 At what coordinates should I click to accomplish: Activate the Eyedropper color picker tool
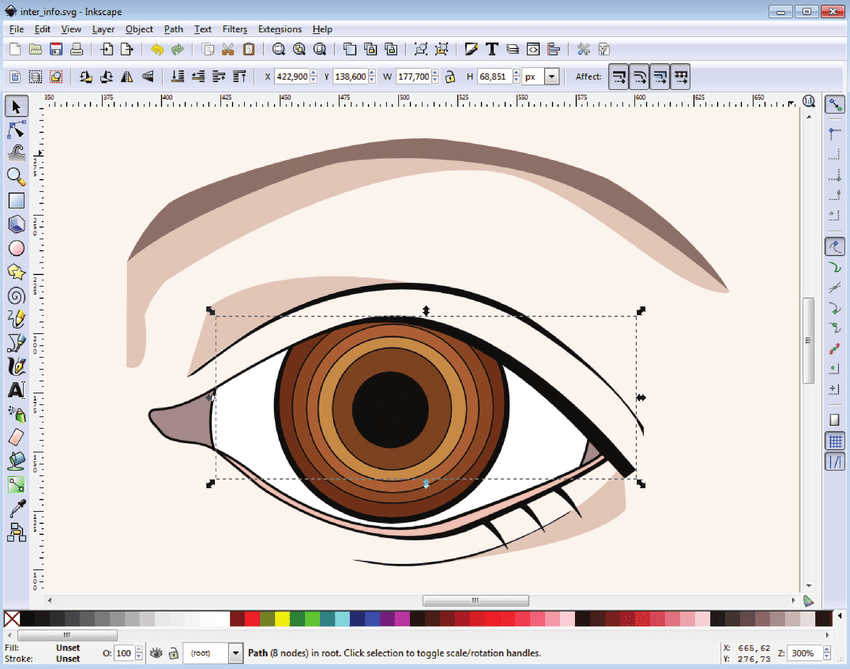pyautogui.click(x=16, y=509)
